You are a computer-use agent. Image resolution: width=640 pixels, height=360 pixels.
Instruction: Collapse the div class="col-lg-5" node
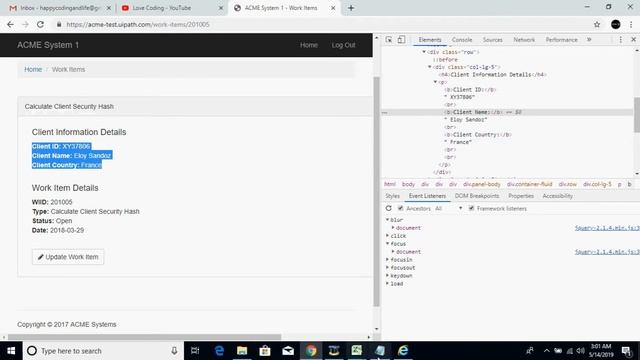[x=429, y=67]
